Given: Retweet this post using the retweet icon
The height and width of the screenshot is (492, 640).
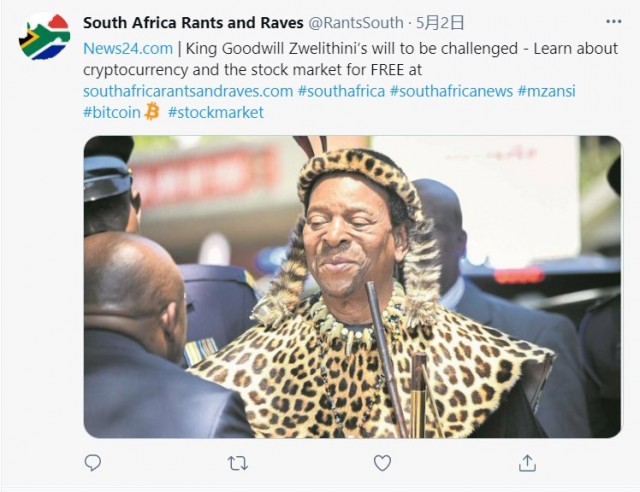Looking at the screenshot, I should pyautogui.click(x=238, y=463).
